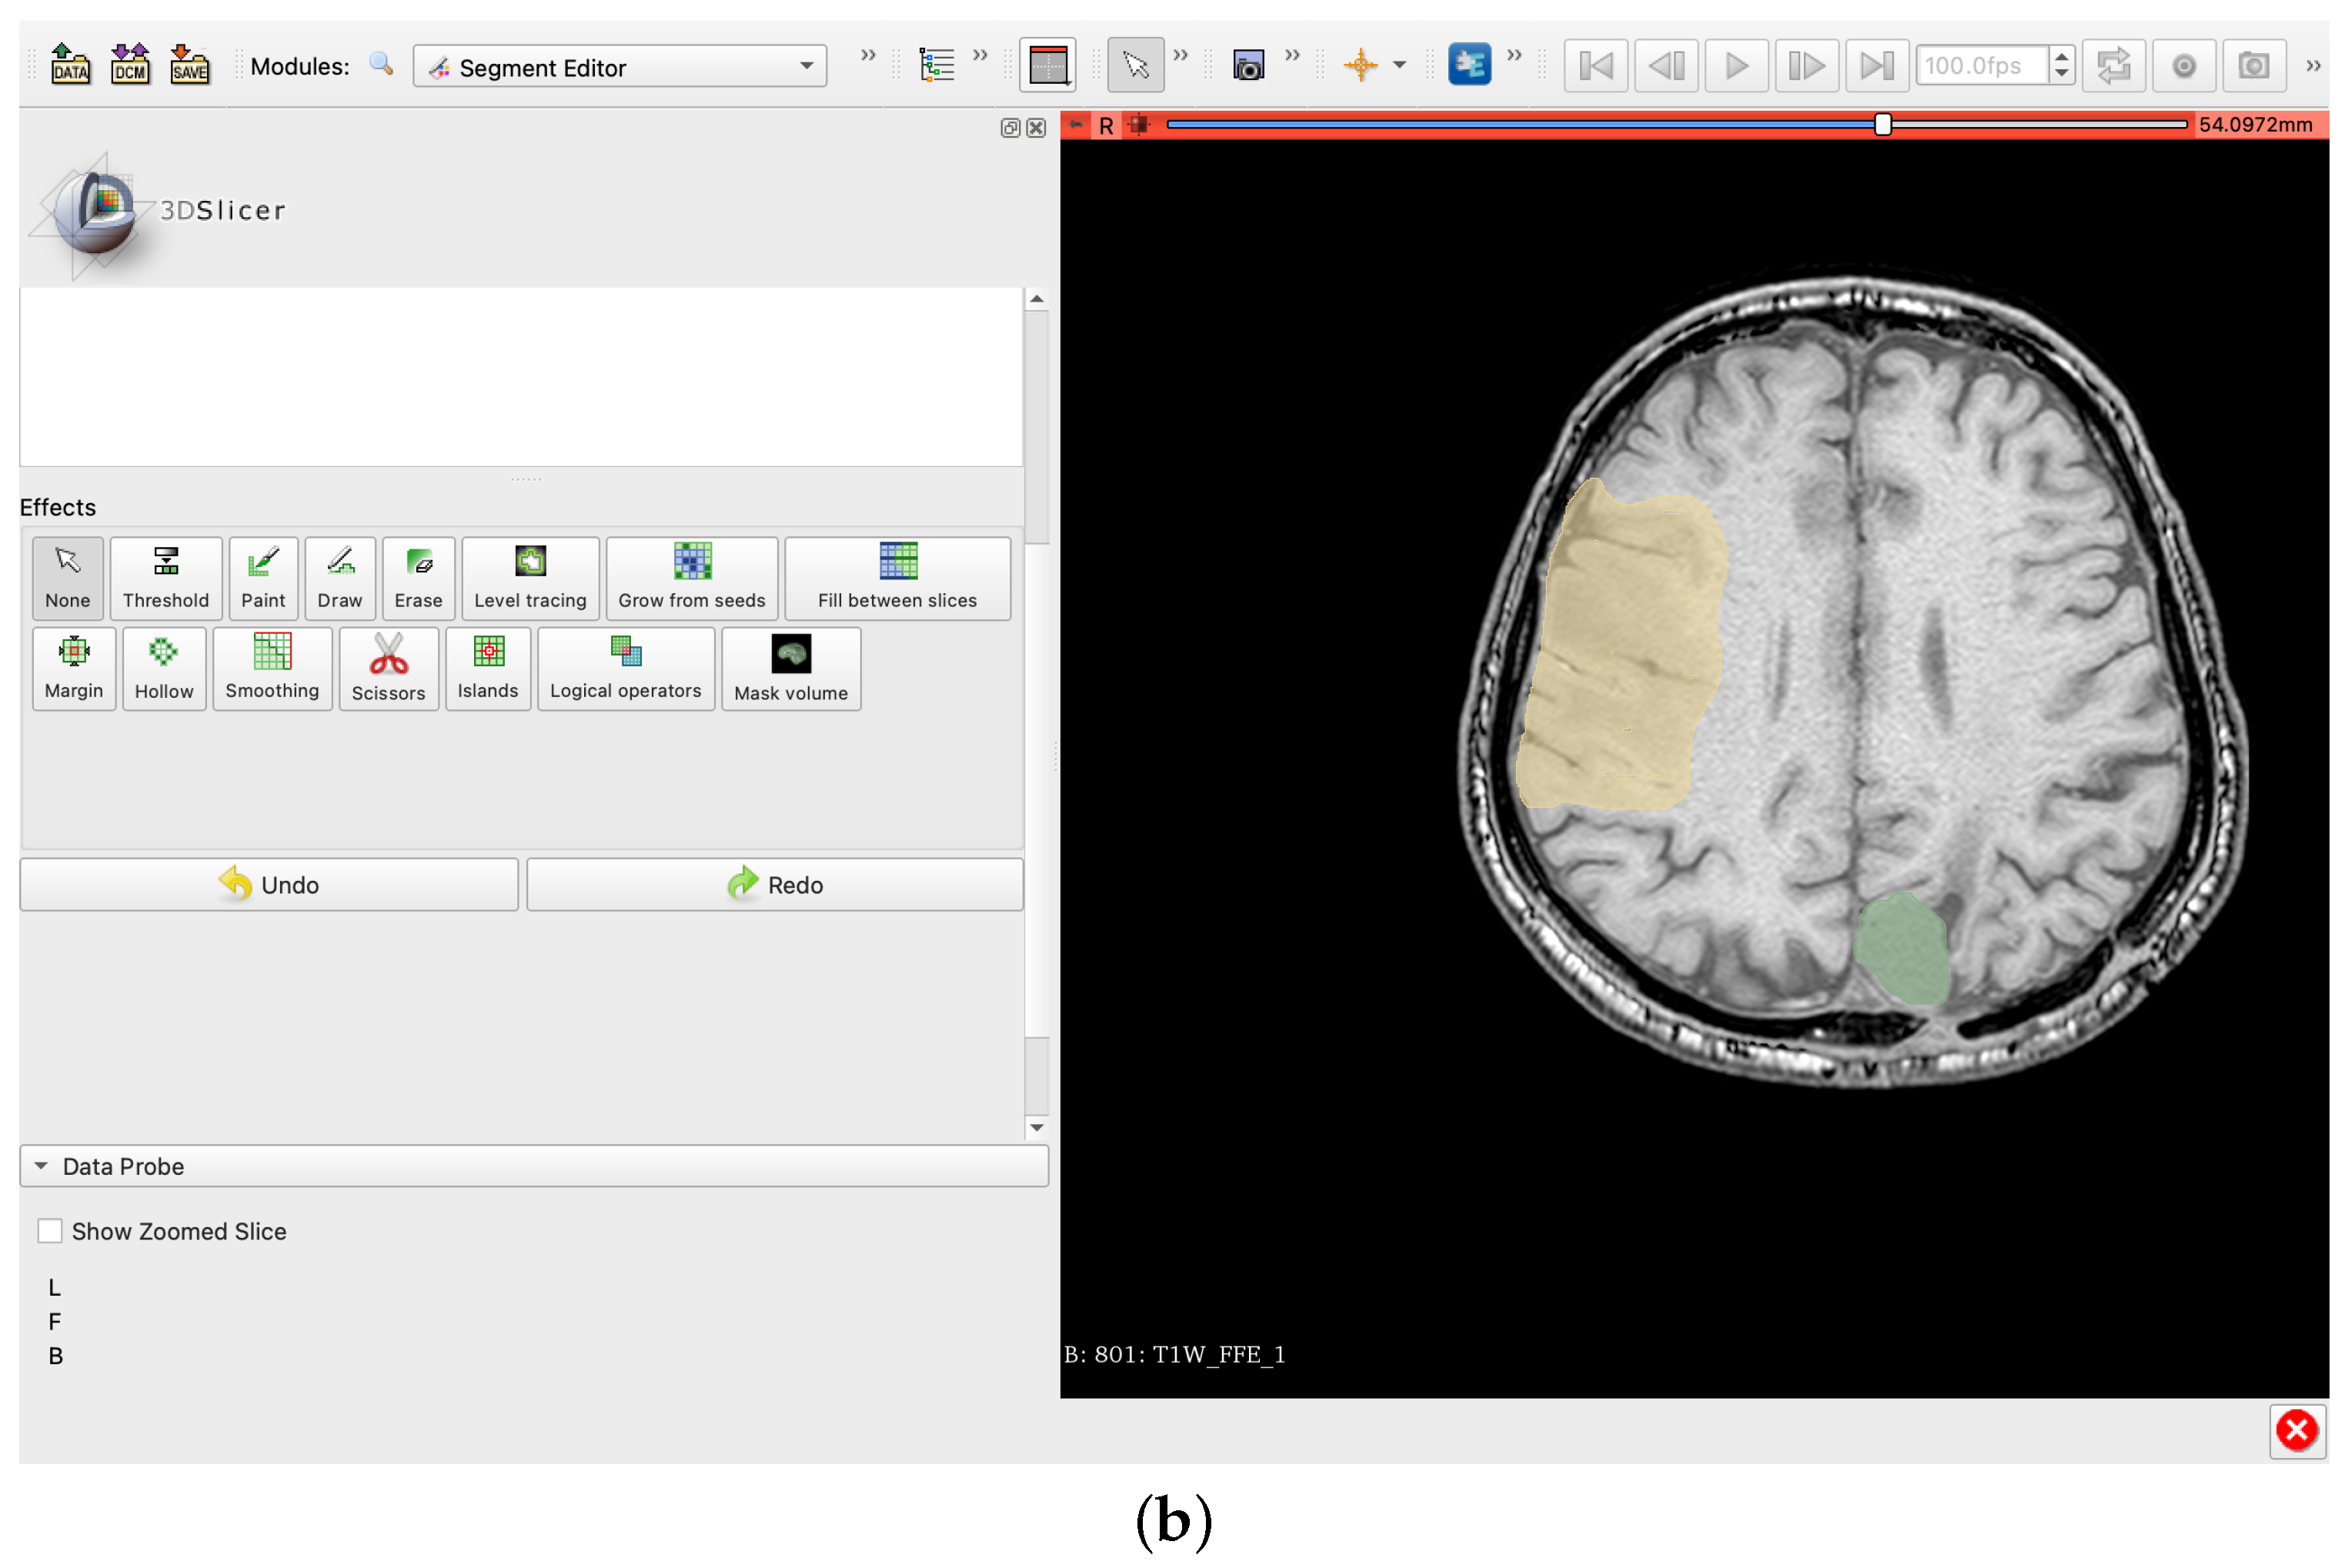Select the Paint effect tool

point(262,577)
